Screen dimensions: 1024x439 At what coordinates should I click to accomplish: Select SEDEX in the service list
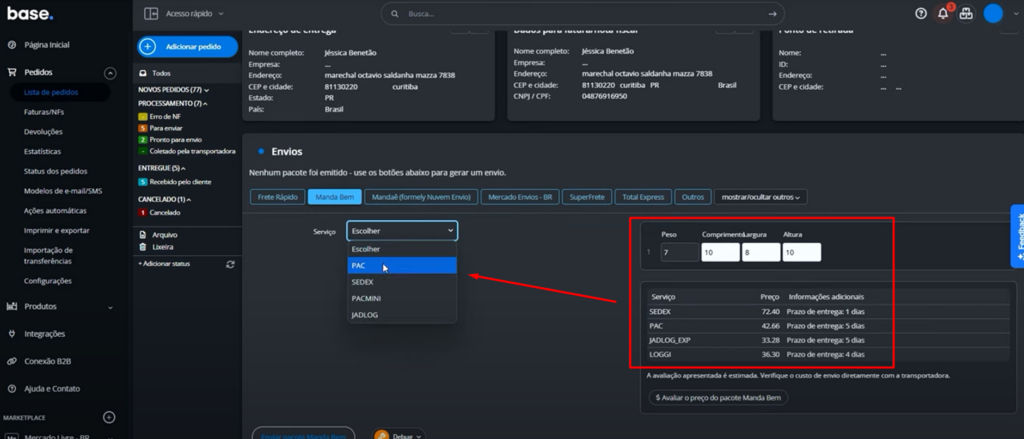click(x=402, y=282)
